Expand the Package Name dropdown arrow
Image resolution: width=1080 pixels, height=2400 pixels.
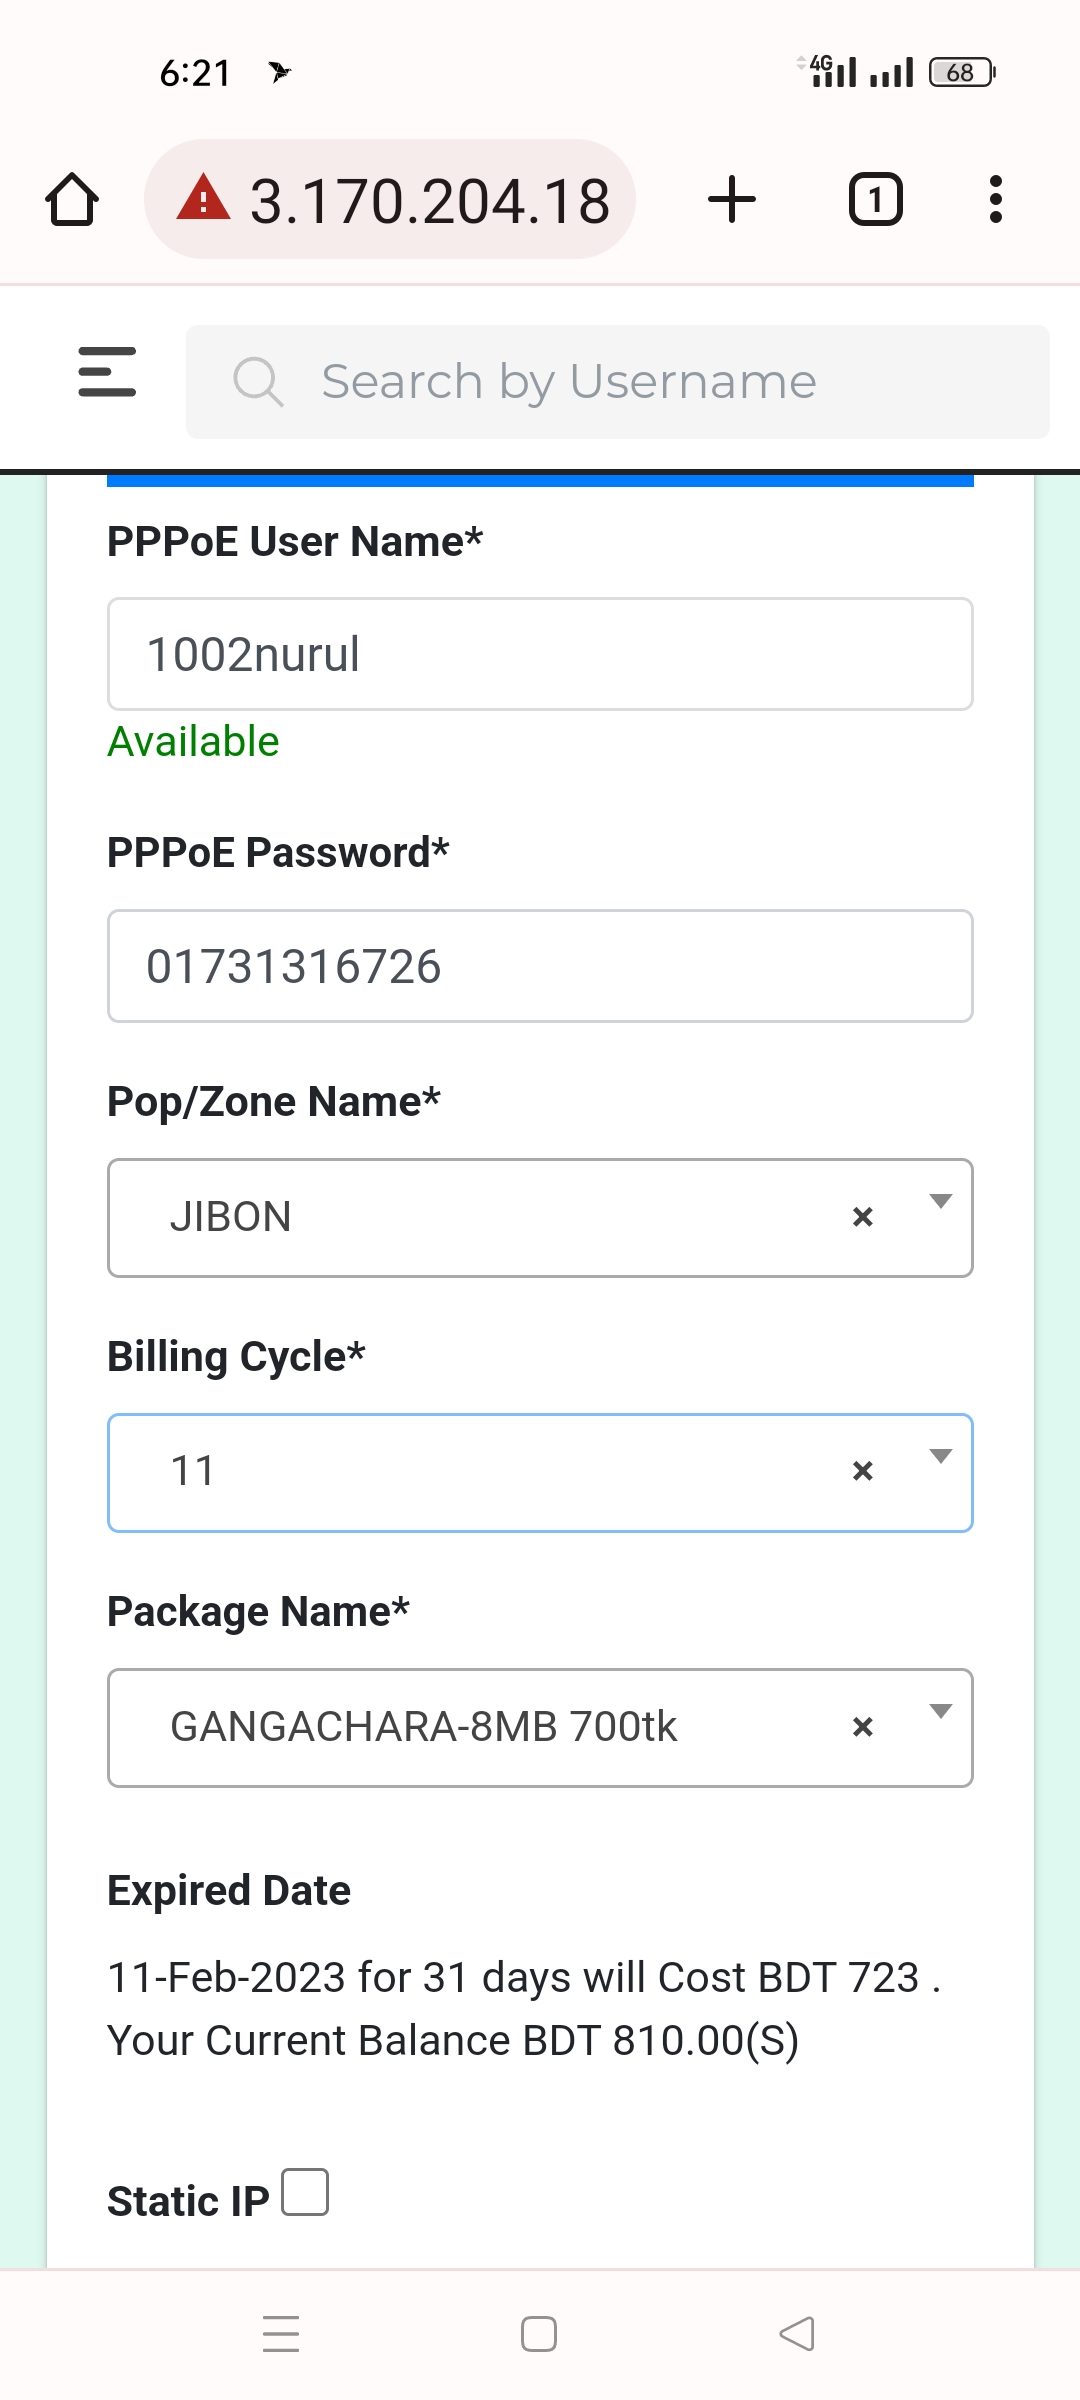pos(940,1711)
